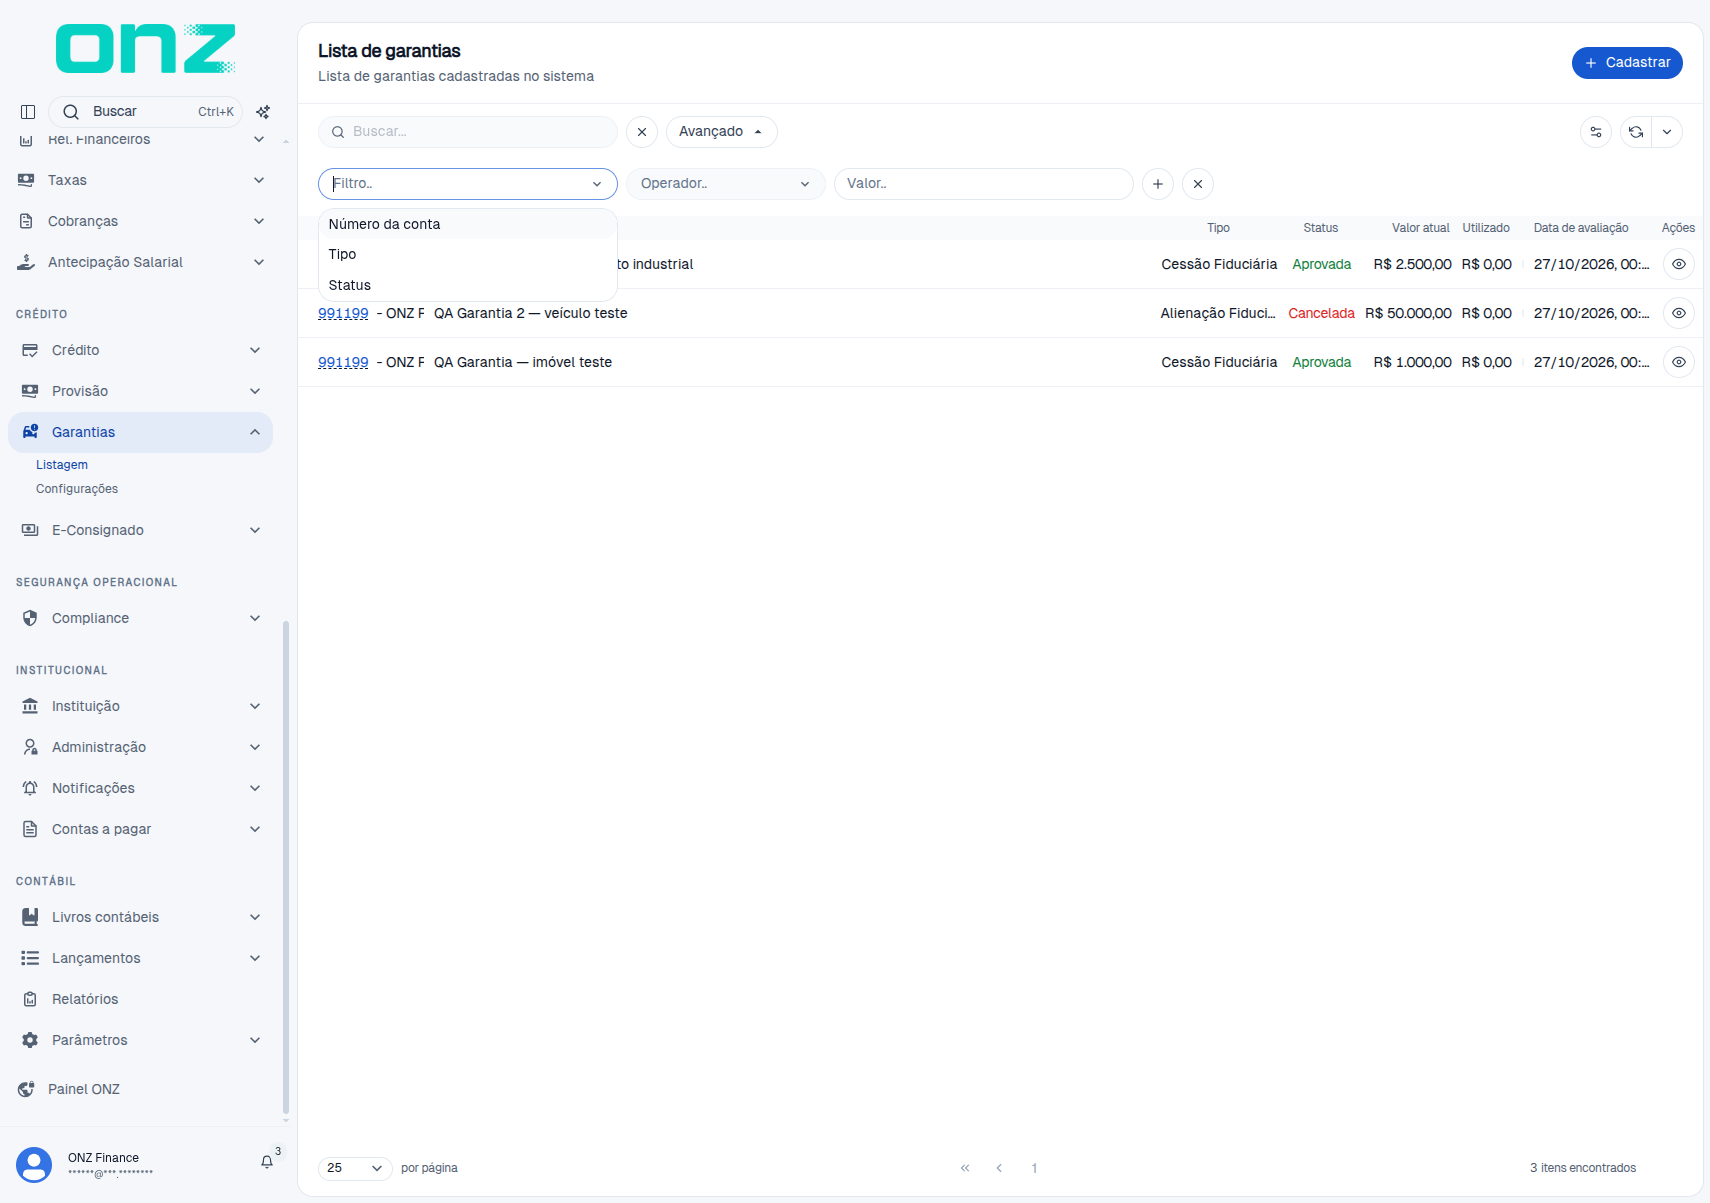Click the Cadastrar button
The height and width of the screenshot is (1203, 1710).
click(x=1627, y=62)
